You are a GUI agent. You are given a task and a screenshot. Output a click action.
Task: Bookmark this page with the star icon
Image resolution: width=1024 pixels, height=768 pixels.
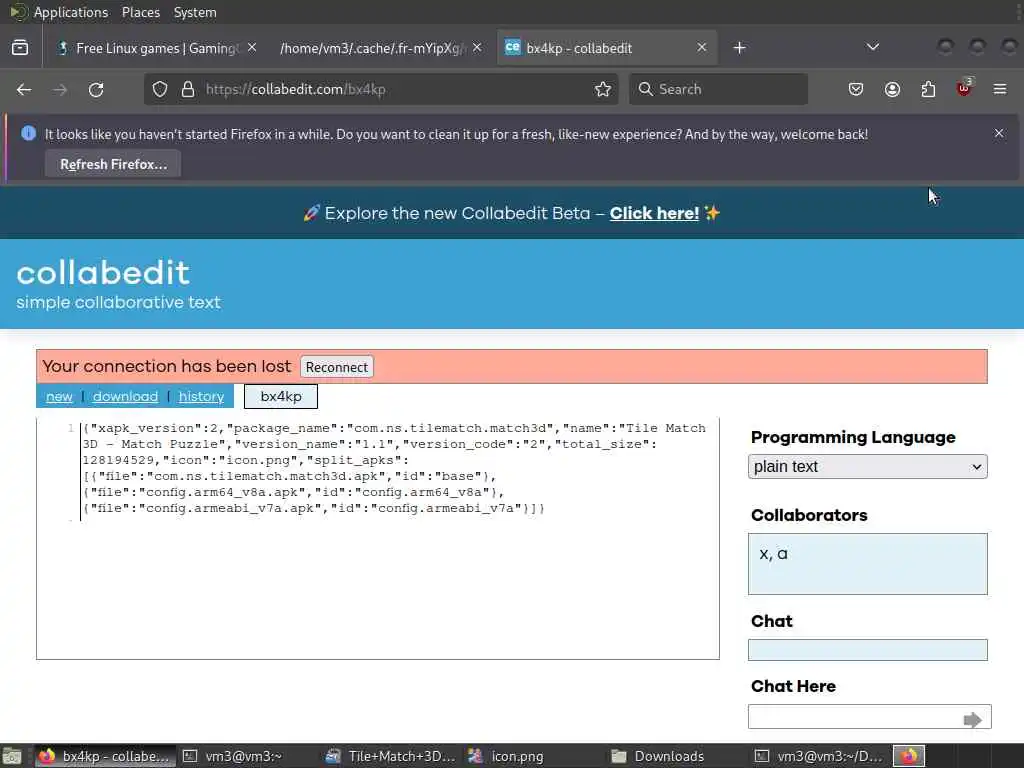click(x=603, y=89)
